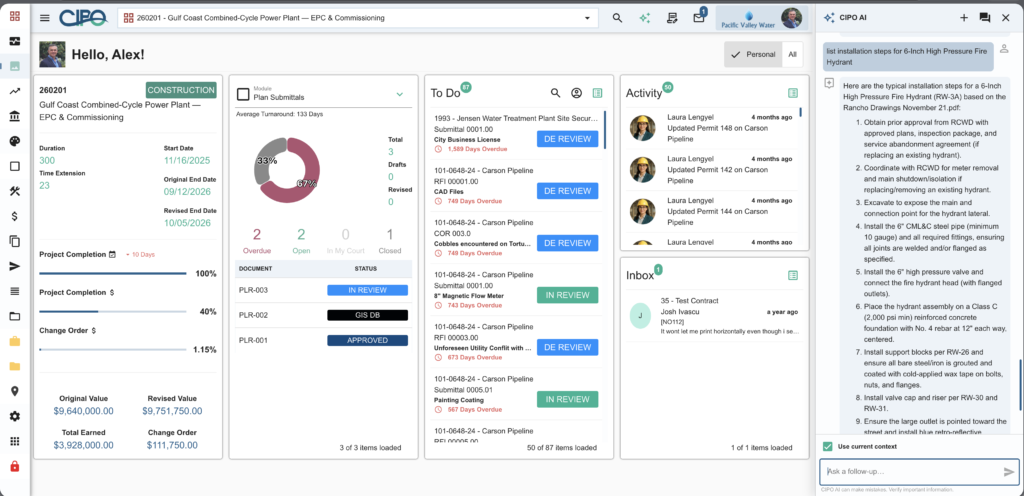Open the dollar sign sidebar icon

(14, 216)
